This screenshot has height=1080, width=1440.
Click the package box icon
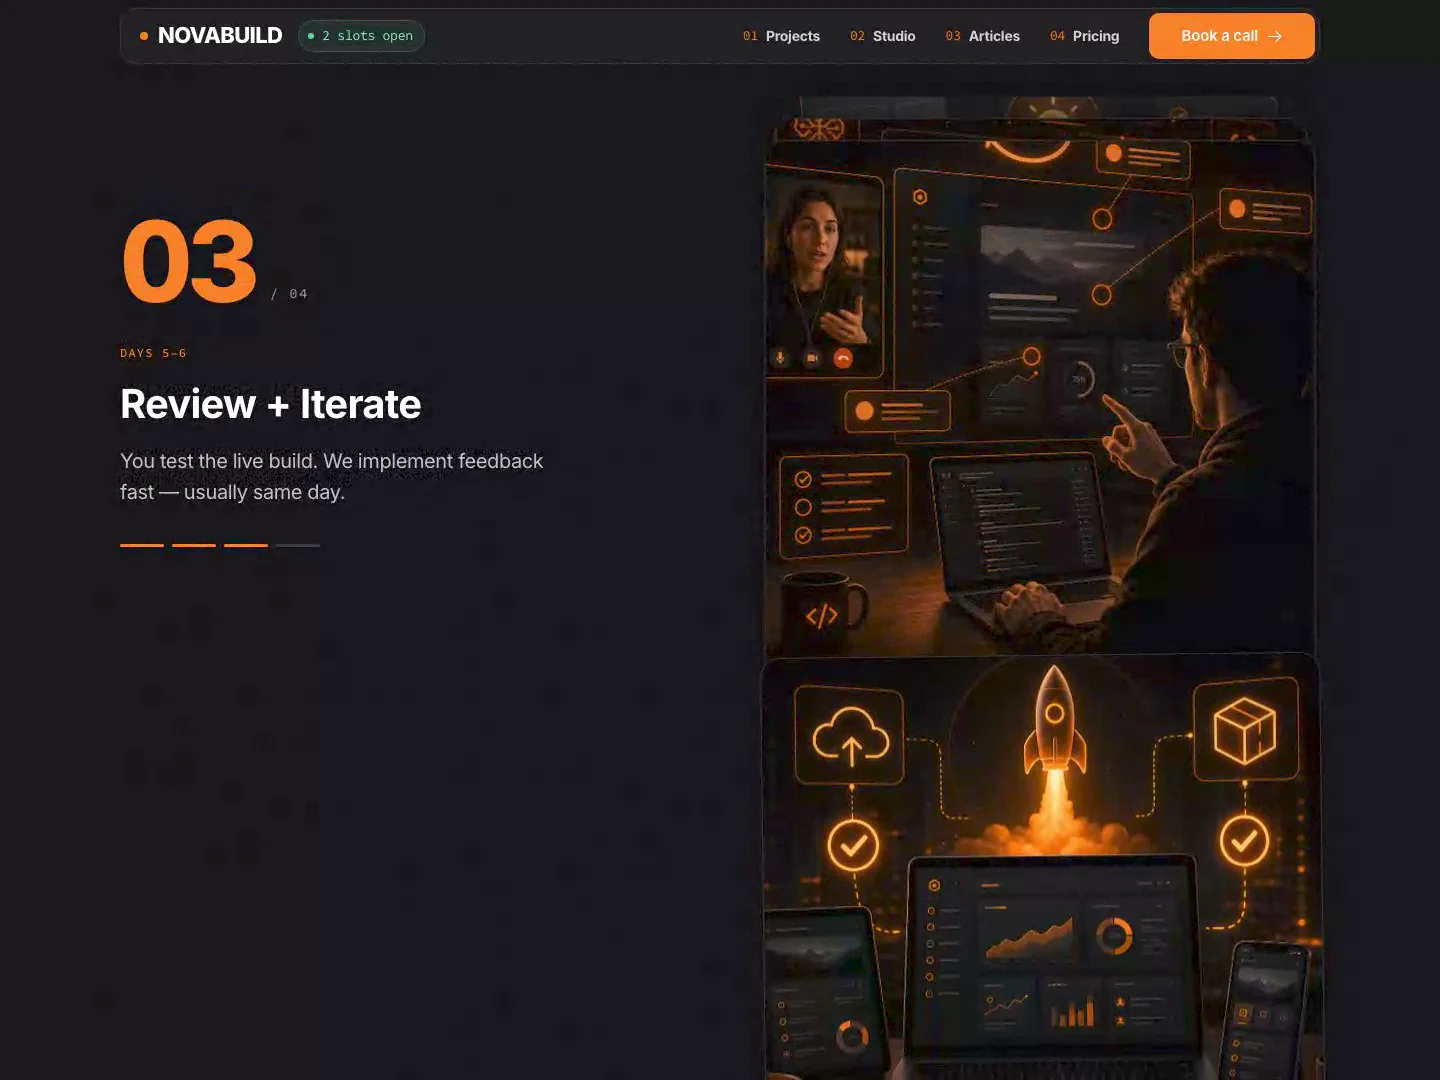point(1245,730)
